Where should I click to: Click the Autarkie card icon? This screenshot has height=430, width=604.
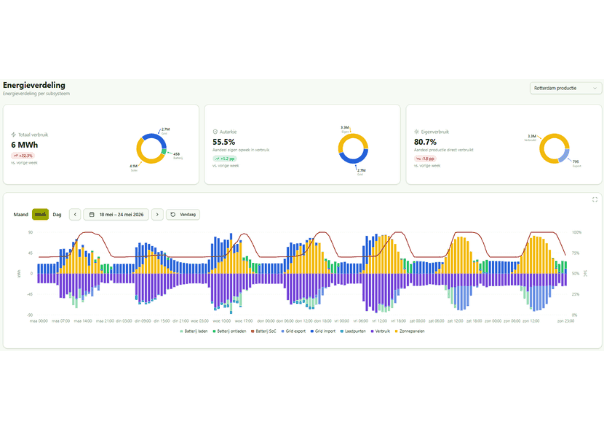[x=215, y=132]
